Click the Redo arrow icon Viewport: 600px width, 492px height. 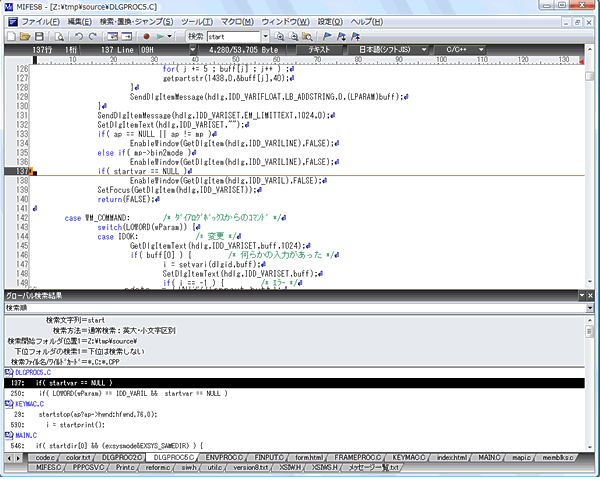[x=92, y=36]
